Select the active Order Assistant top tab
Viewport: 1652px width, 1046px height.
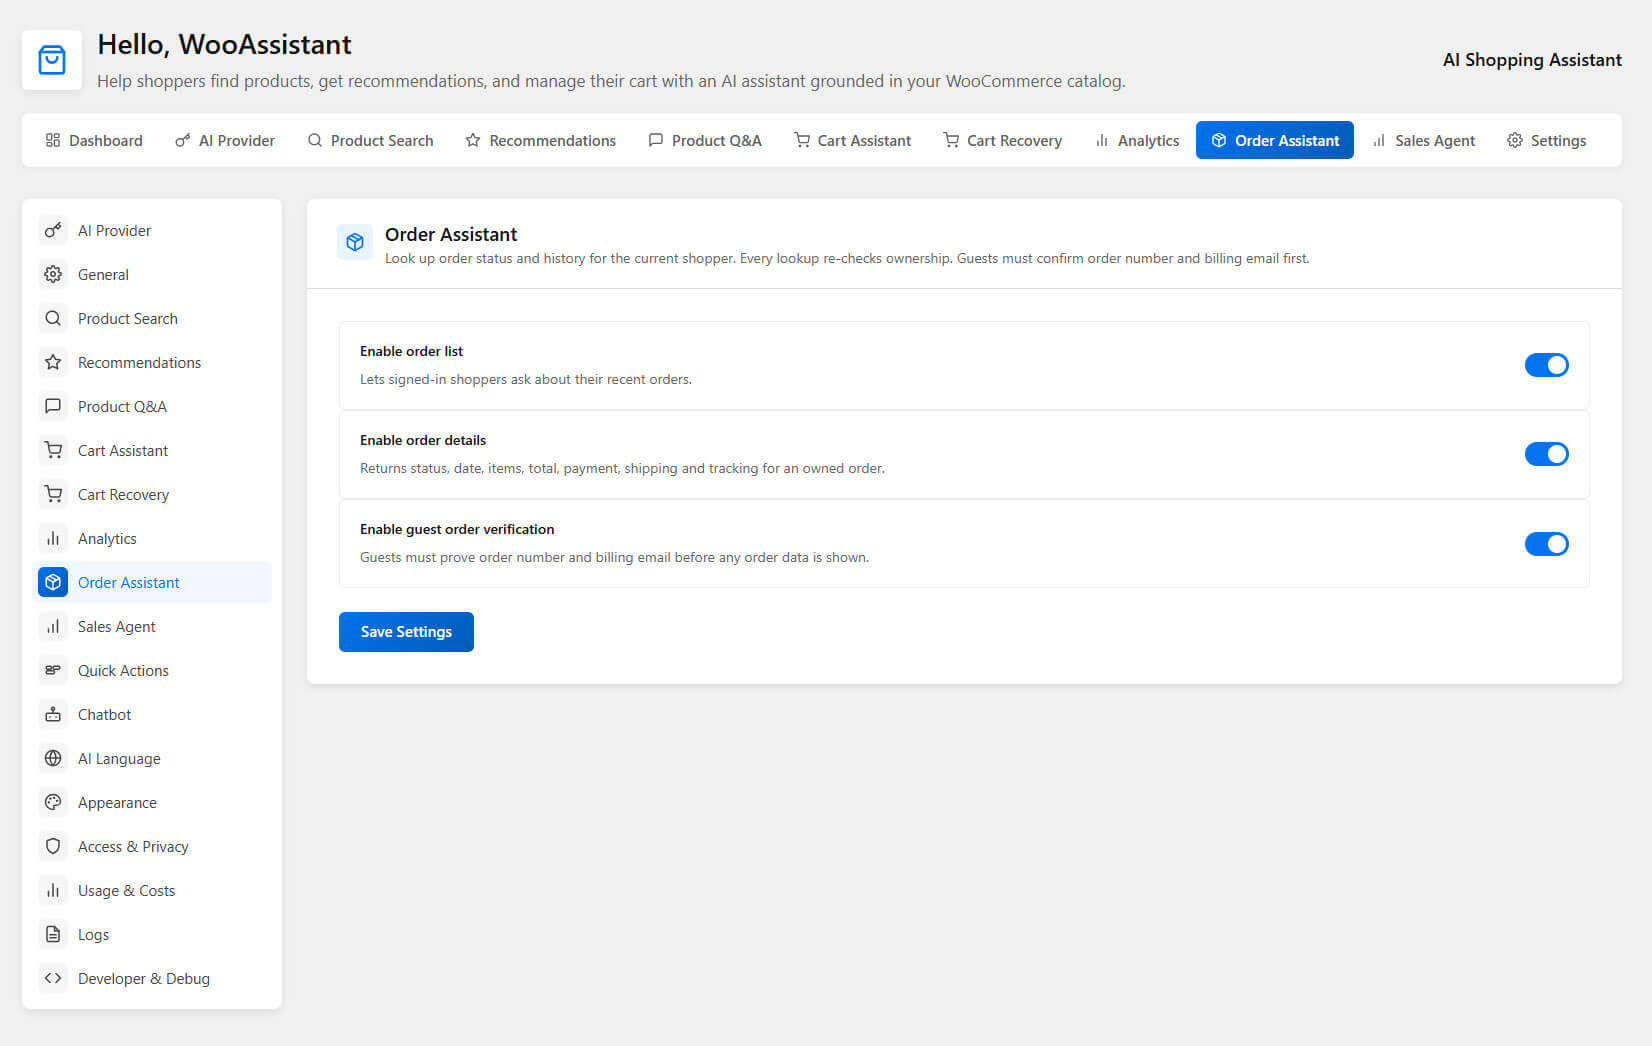[1275, 140]
